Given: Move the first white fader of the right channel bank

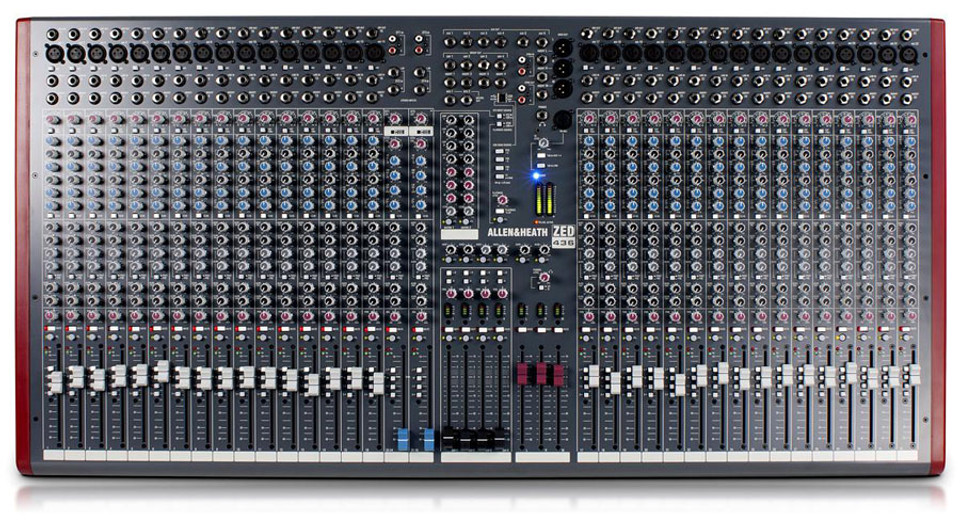Looking at the screenshot, I should (x=593, y=376).
